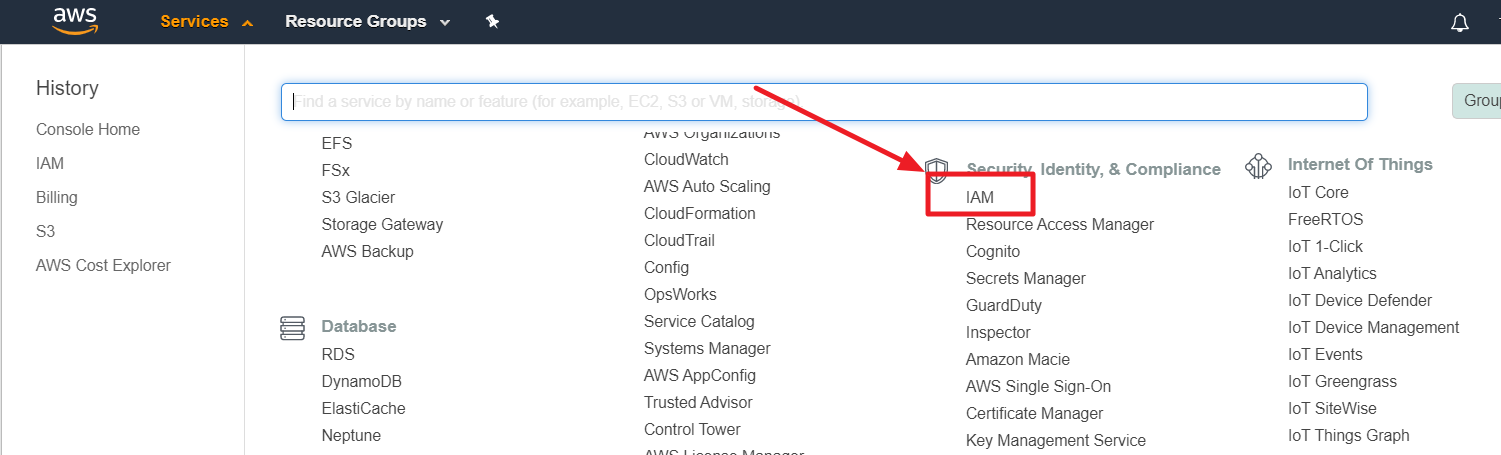The height and width of the screenshot is (455, 1501).
Task: Select Billing in the History list
Action: pos(57,198)
